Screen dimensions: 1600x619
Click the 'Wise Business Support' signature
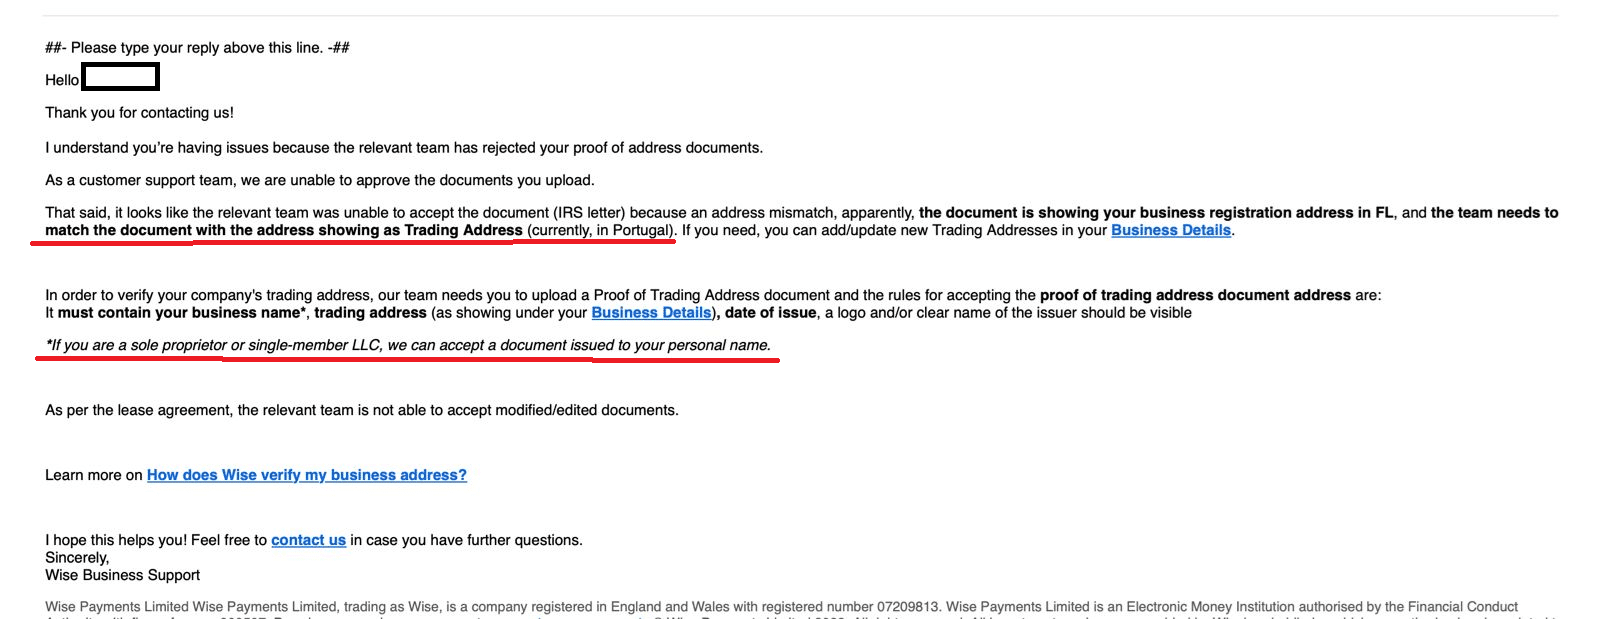[122, 575]
